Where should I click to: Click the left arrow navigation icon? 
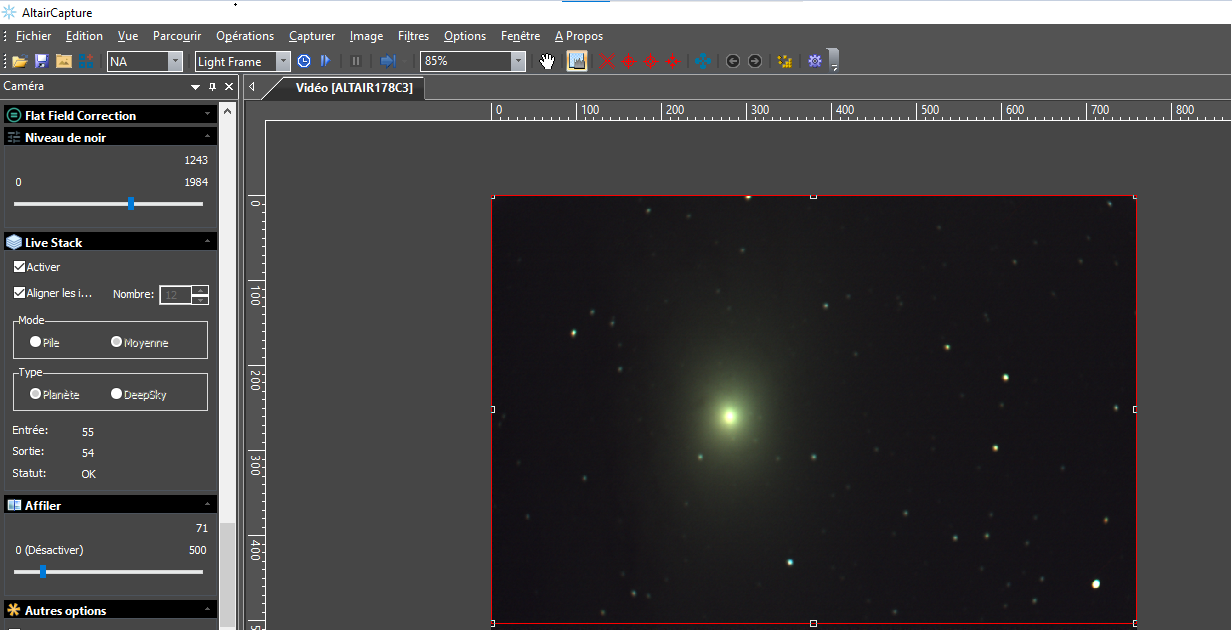(x=733, y=61)
